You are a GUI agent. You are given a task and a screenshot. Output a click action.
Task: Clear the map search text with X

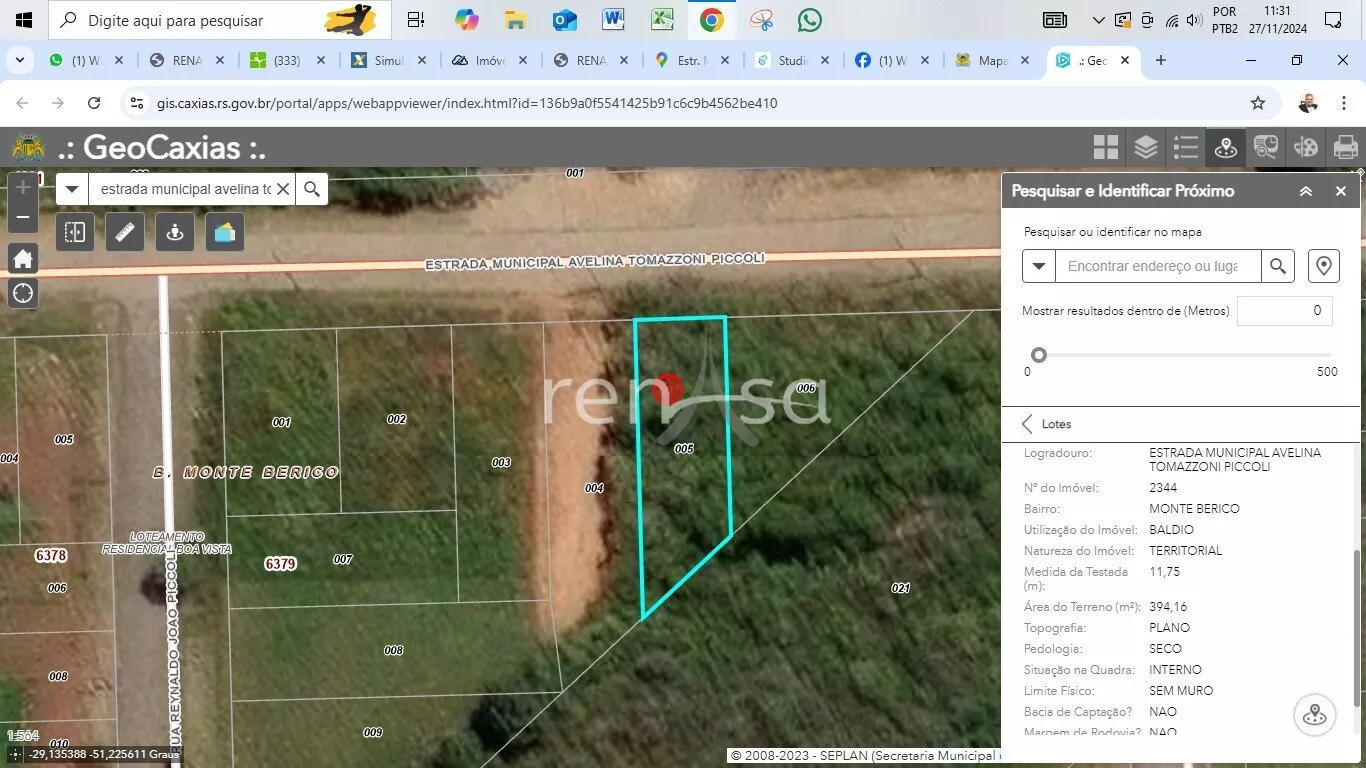coord(283,189)
